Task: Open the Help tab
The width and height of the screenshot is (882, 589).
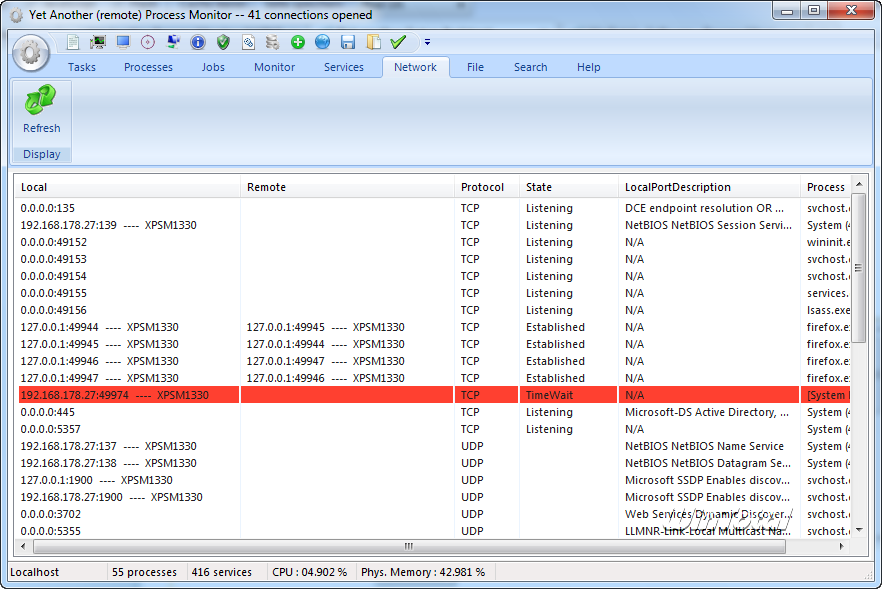Action: (x=588, y=67)
